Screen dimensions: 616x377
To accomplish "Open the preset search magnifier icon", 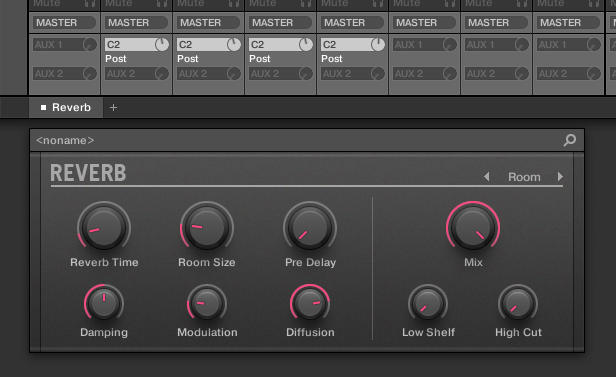I will (570, 140).
